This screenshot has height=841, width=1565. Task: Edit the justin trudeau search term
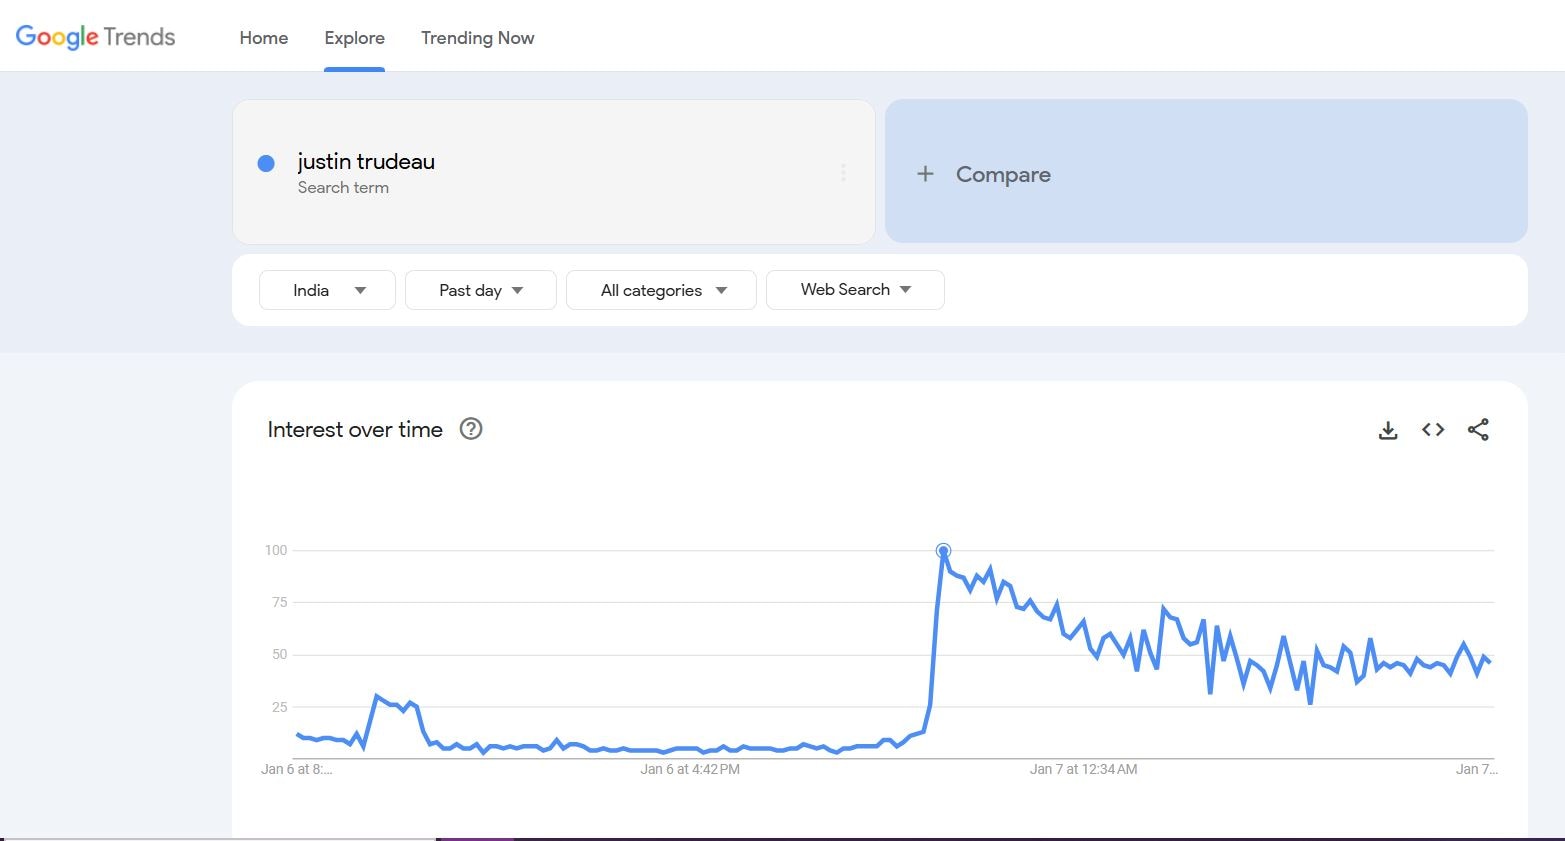366,162
